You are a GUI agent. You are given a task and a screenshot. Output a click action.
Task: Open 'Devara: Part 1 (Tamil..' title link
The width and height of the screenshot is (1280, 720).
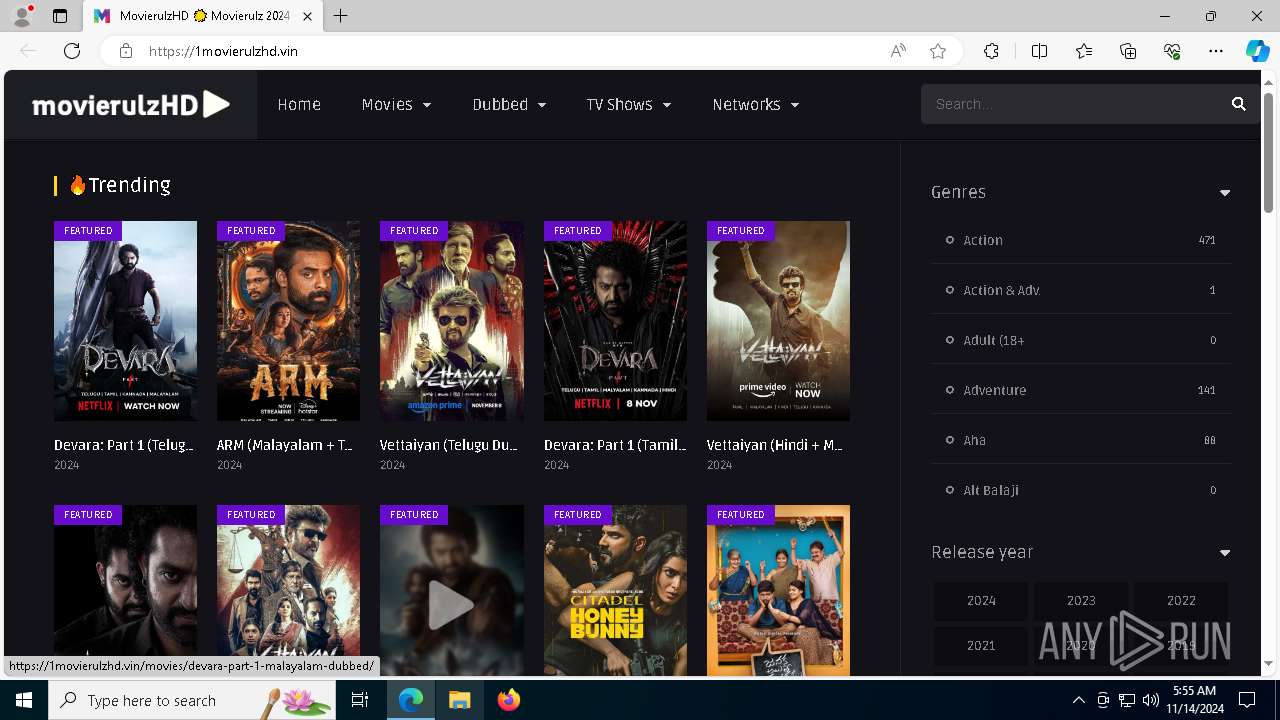pyautogui.click(x=614, y=445)
